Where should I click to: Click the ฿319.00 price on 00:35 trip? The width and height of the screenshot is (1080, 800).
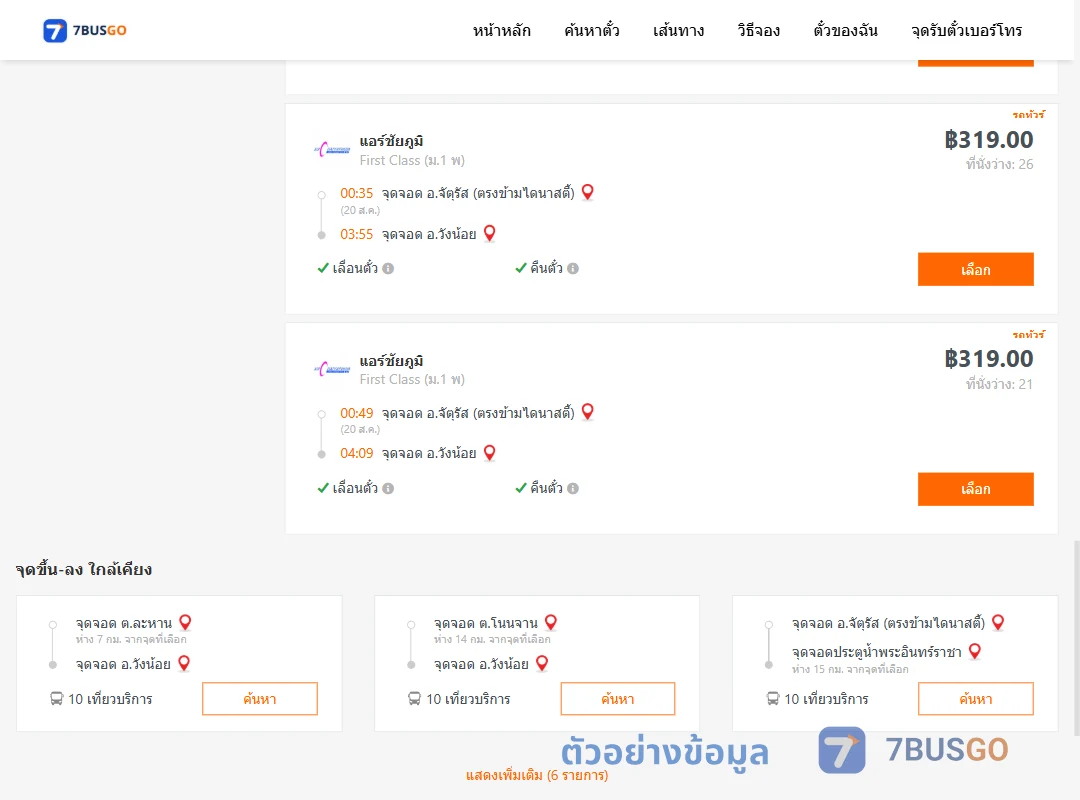[988, 140]
